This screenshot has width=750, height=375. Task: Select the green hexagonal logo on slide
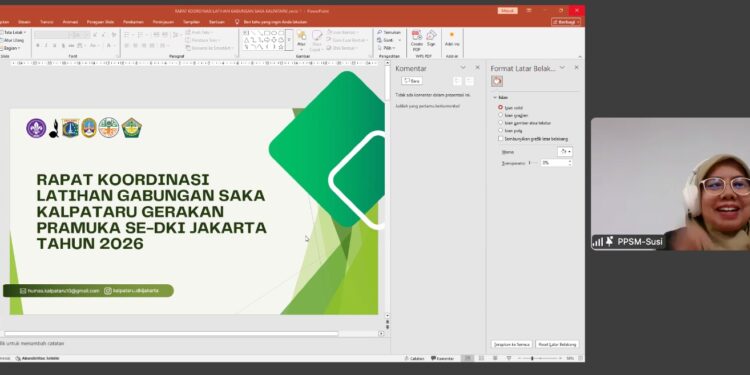pyautogui.click(x=132, y=128)
